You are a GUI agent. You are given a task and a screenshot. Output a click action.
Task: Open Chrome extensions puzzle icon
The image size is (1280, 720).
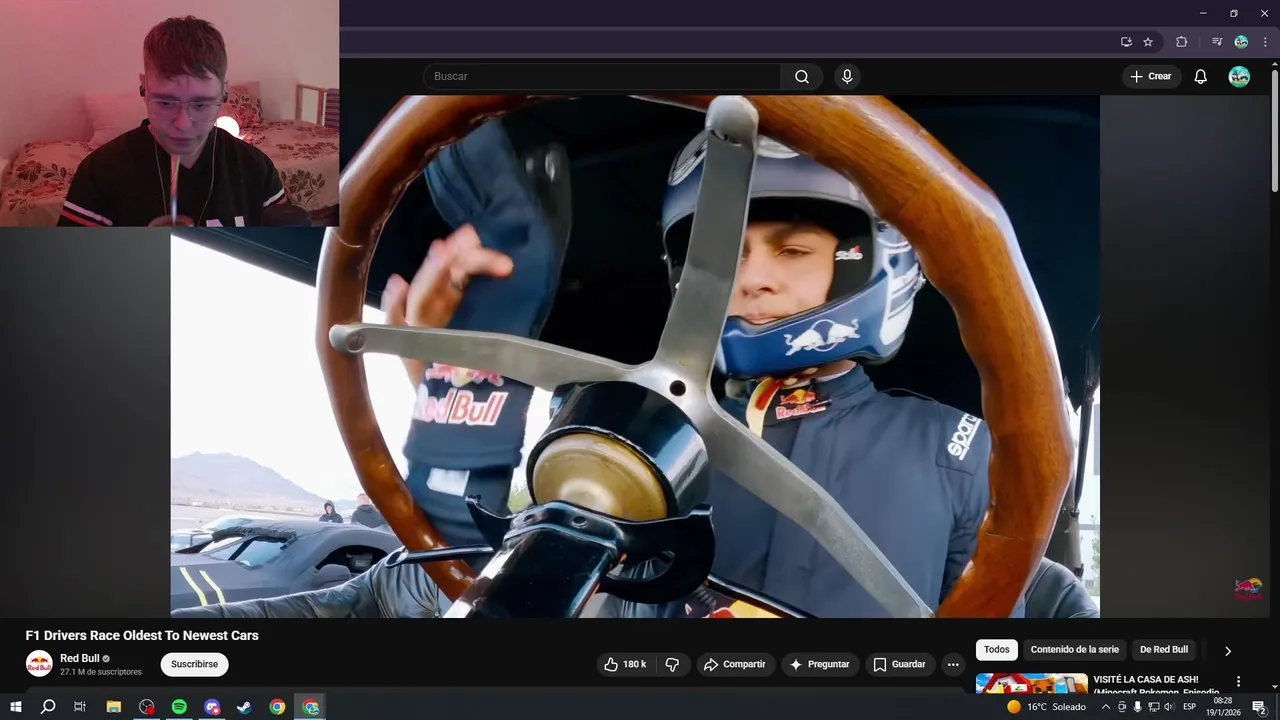[1181, 42]
